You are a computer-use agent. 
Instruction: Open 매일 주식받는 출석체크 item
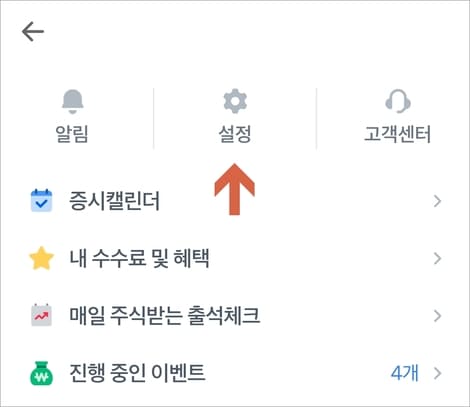[x=235, y=316]
